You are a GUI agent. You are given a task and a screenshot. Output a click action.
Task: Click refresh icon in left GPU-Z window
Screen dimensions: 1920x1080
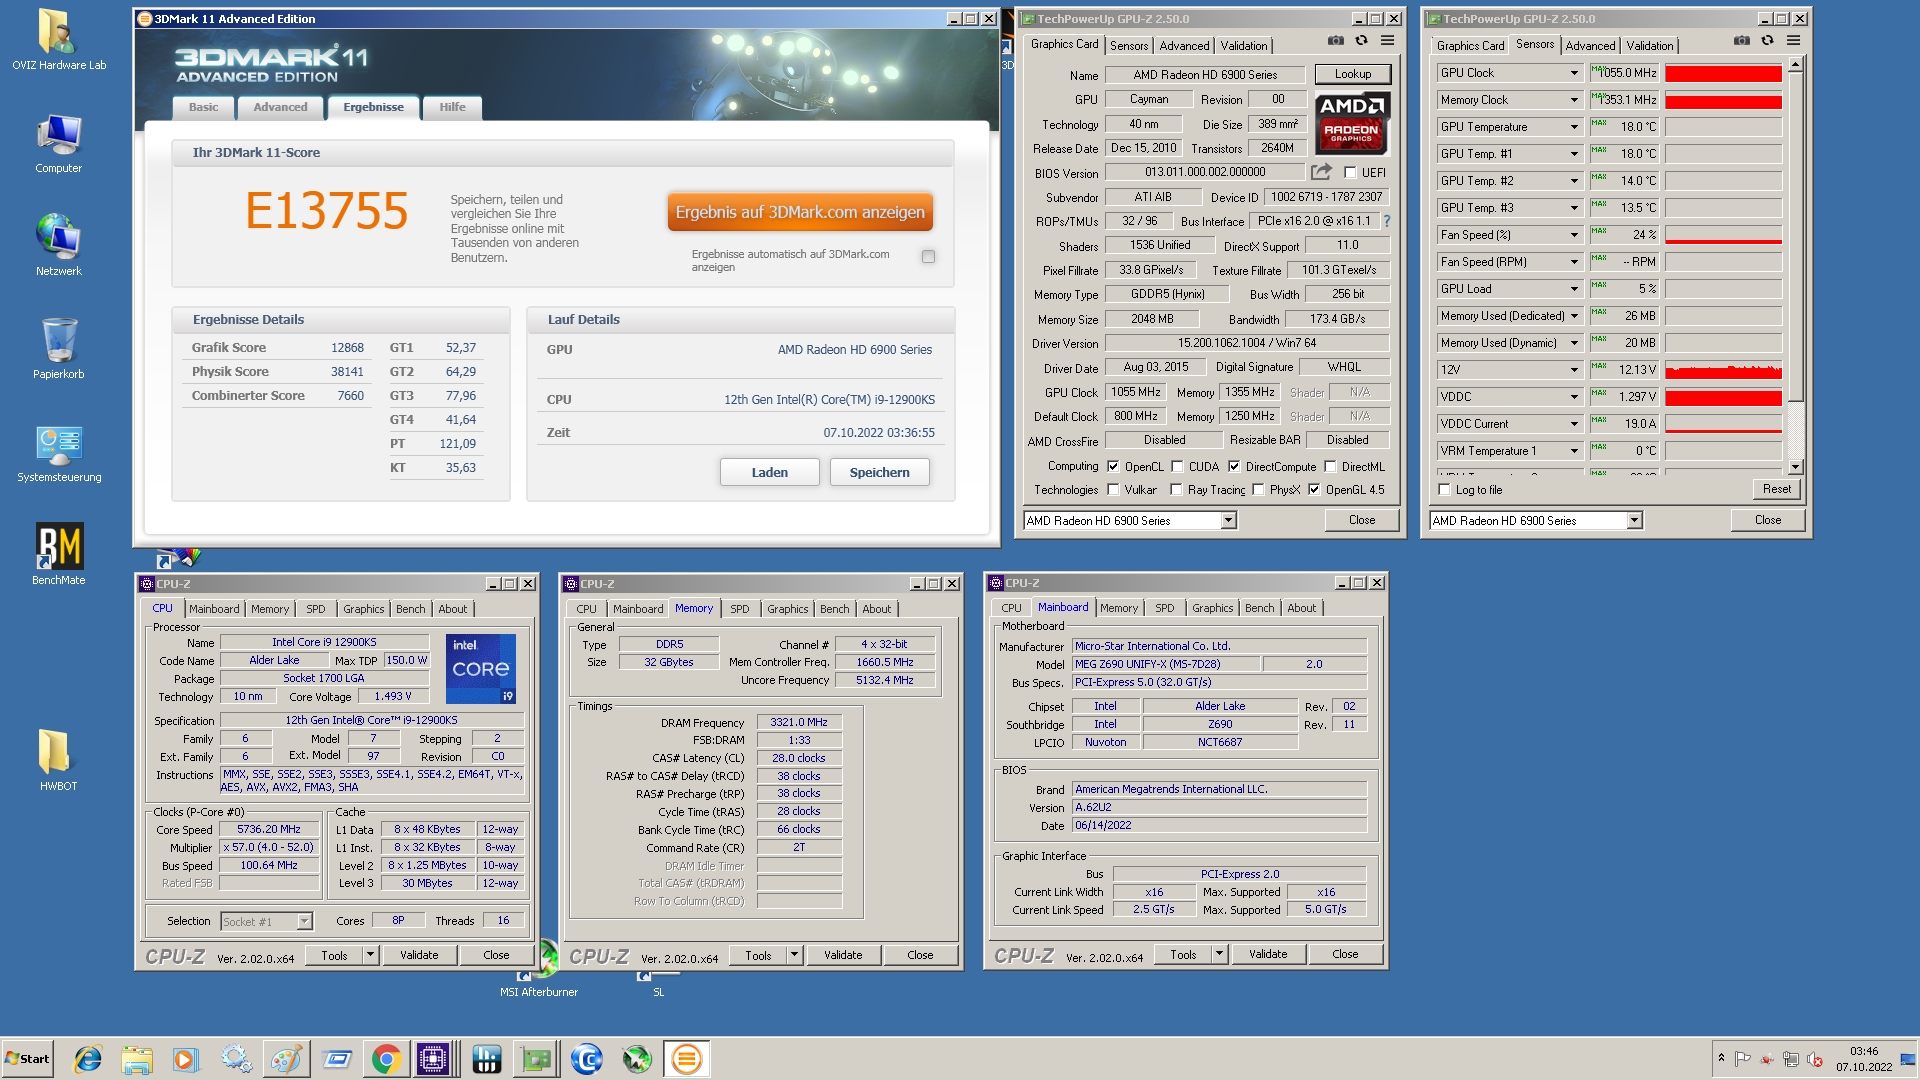1361,41
